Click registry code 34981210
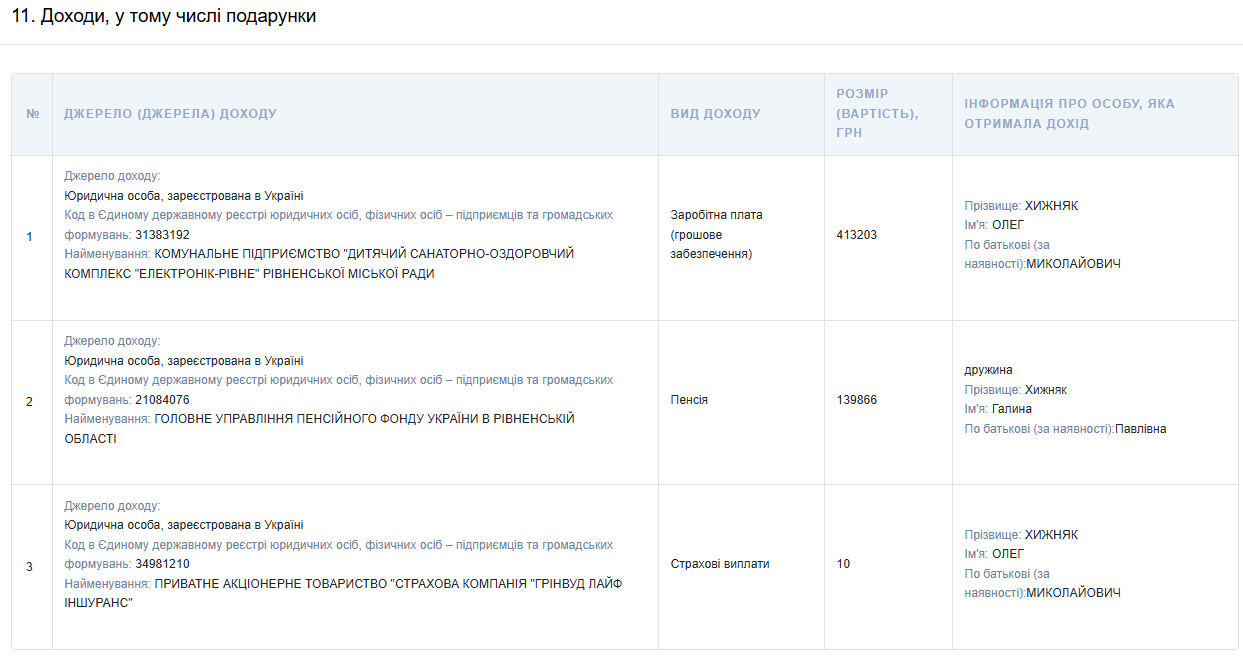 (162, 564)
